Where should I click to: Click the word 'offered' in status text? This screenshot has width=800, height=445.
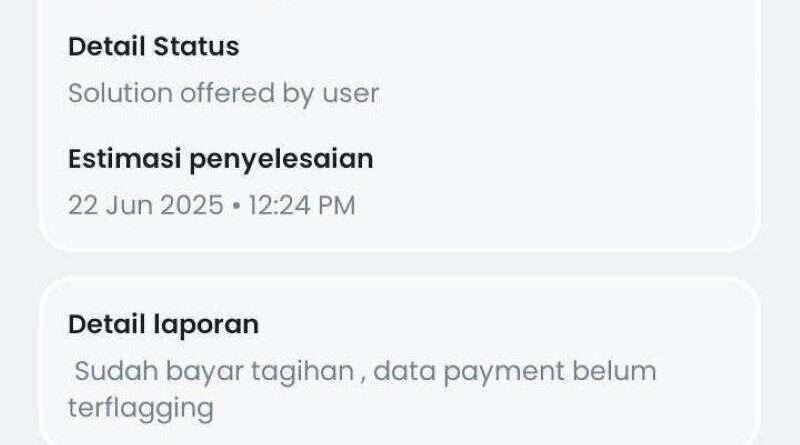point(227,93)
